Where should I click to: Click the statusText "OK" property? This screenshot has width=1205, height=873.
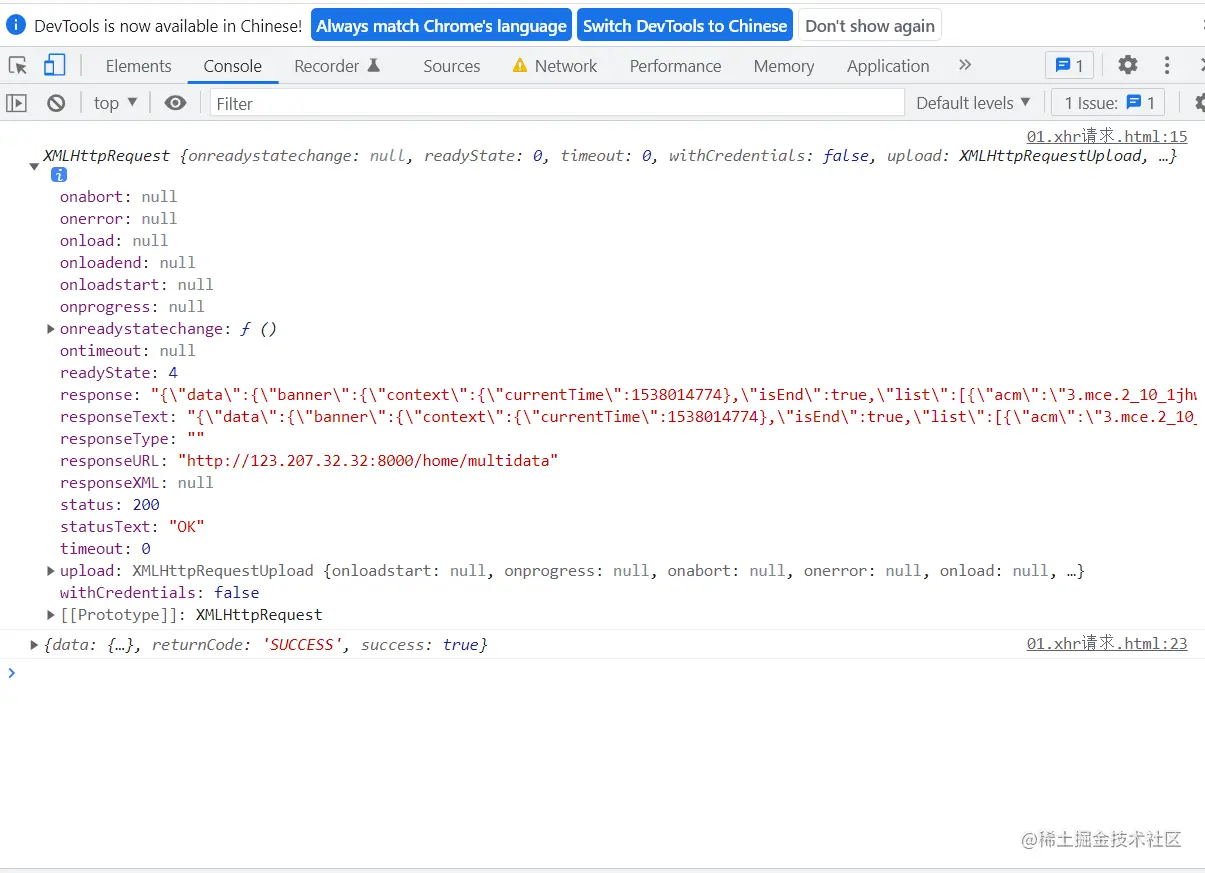pos(132,527)
